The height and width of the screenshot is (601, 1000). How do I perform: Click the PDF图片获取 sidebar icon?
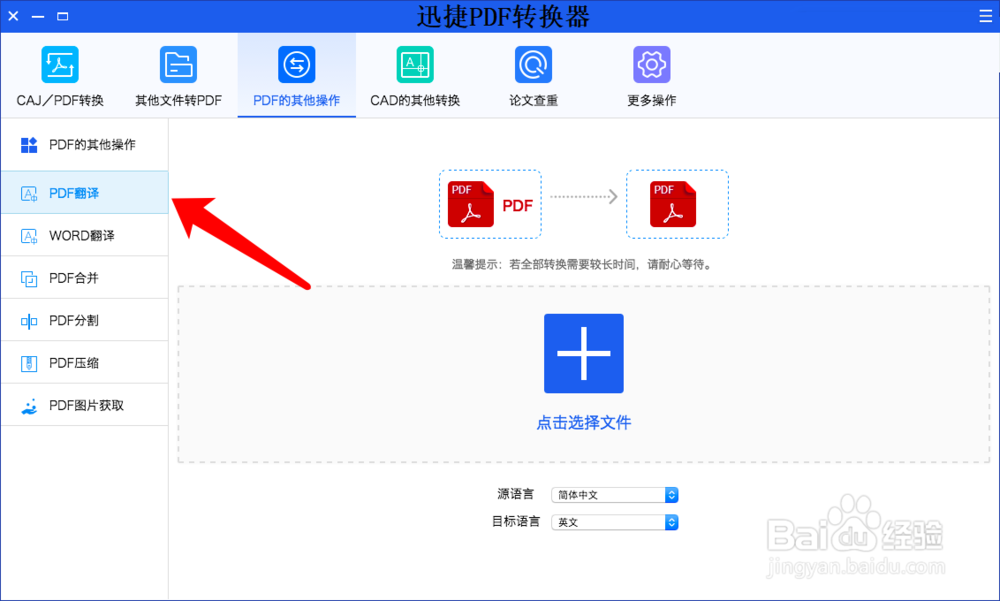tap(29, 406)
